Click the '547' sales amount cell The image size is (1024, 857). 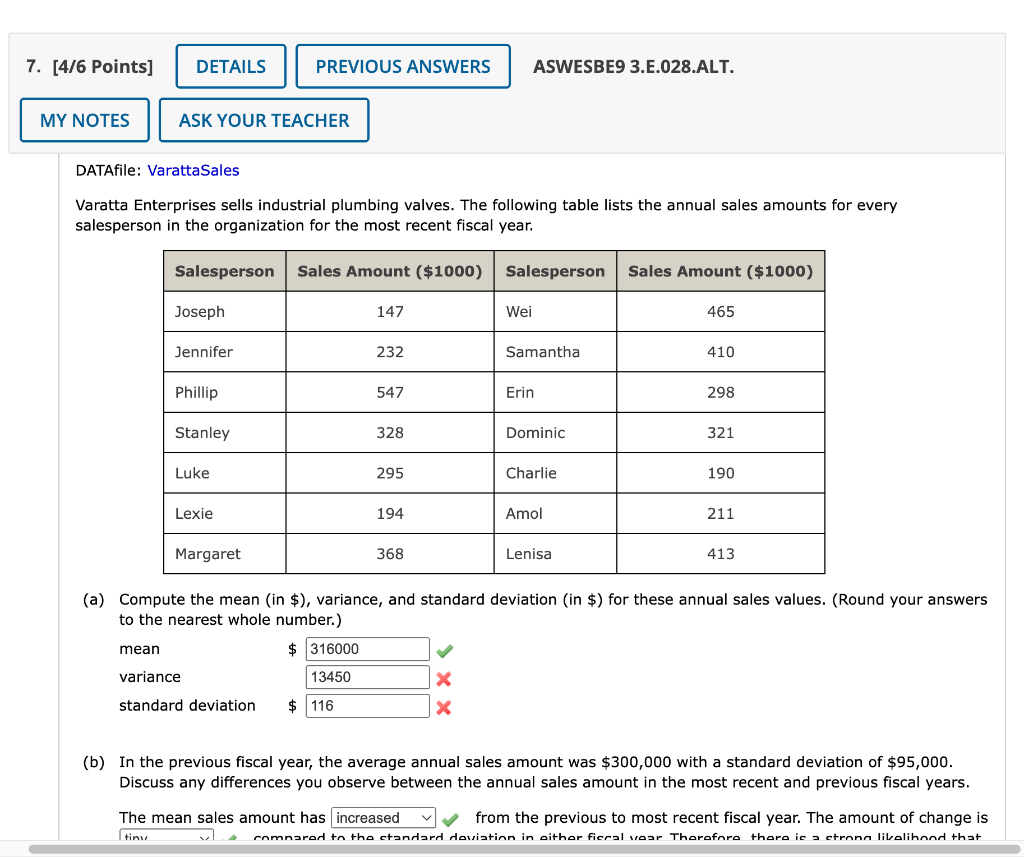[390, 393]
